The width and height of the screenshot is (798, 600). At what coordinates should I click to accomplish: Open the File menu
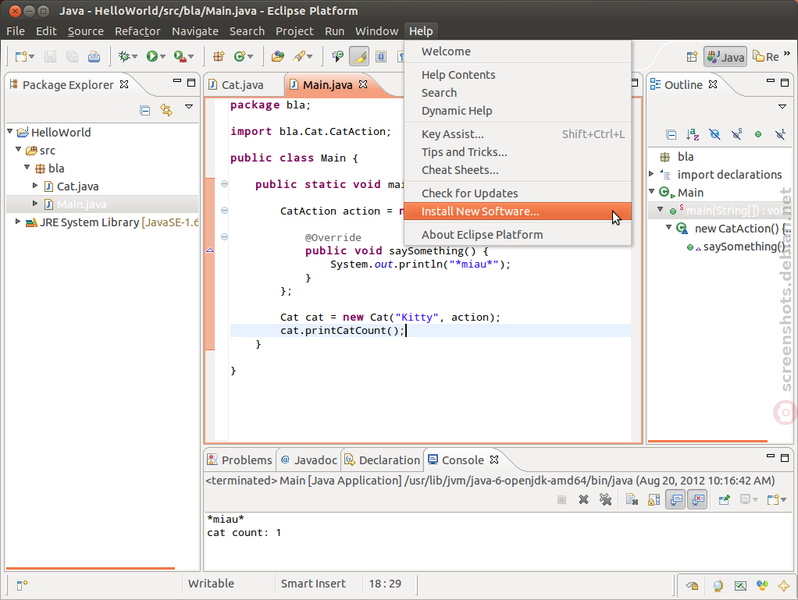(x=15, y=31)
